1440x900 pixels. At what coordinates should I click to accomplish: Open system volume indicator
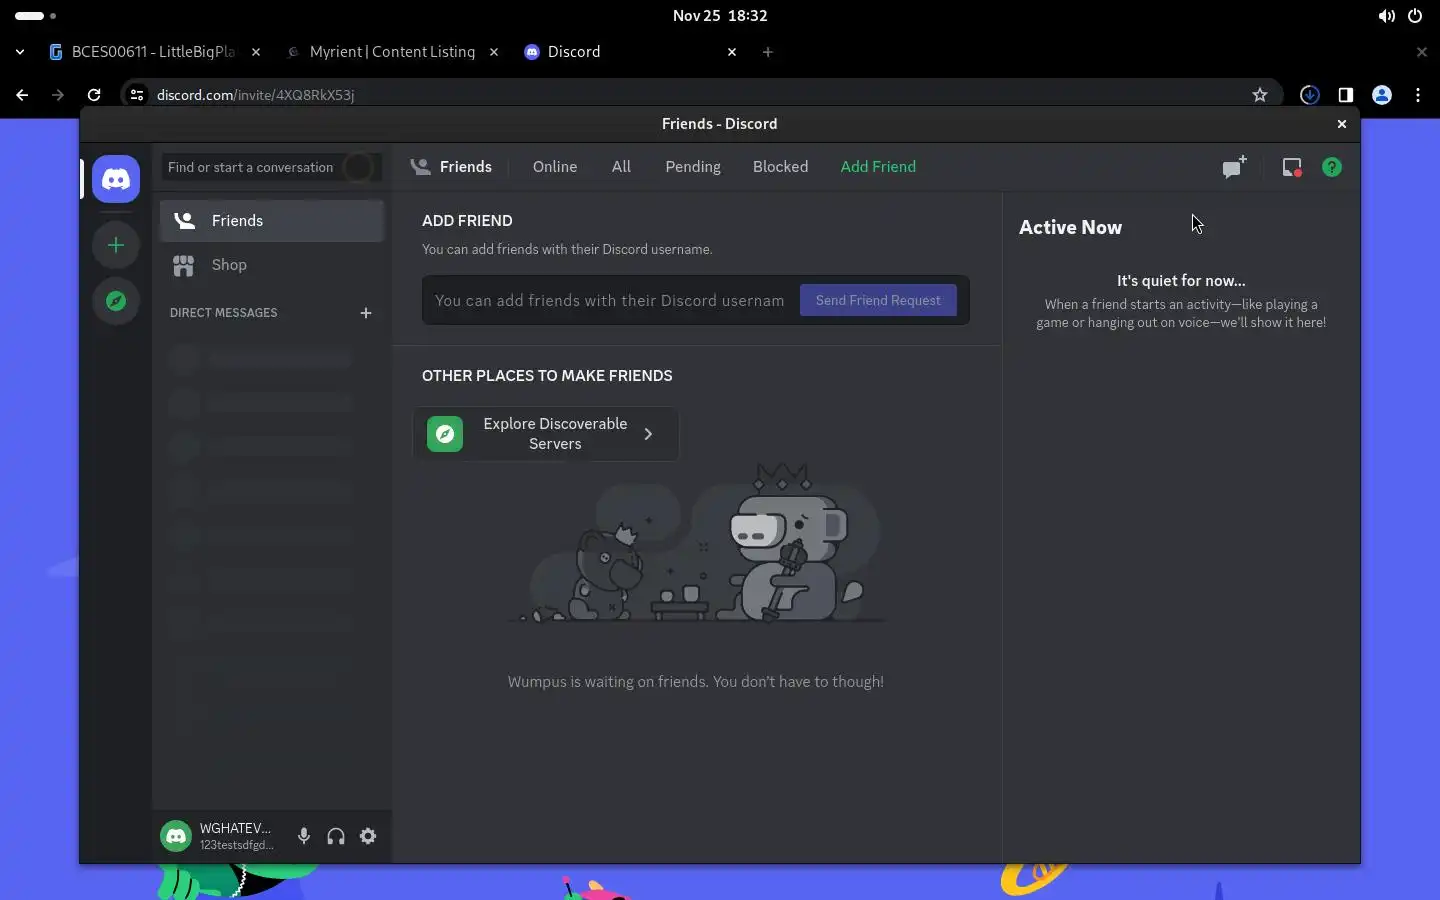click(x=1386, y=16)
